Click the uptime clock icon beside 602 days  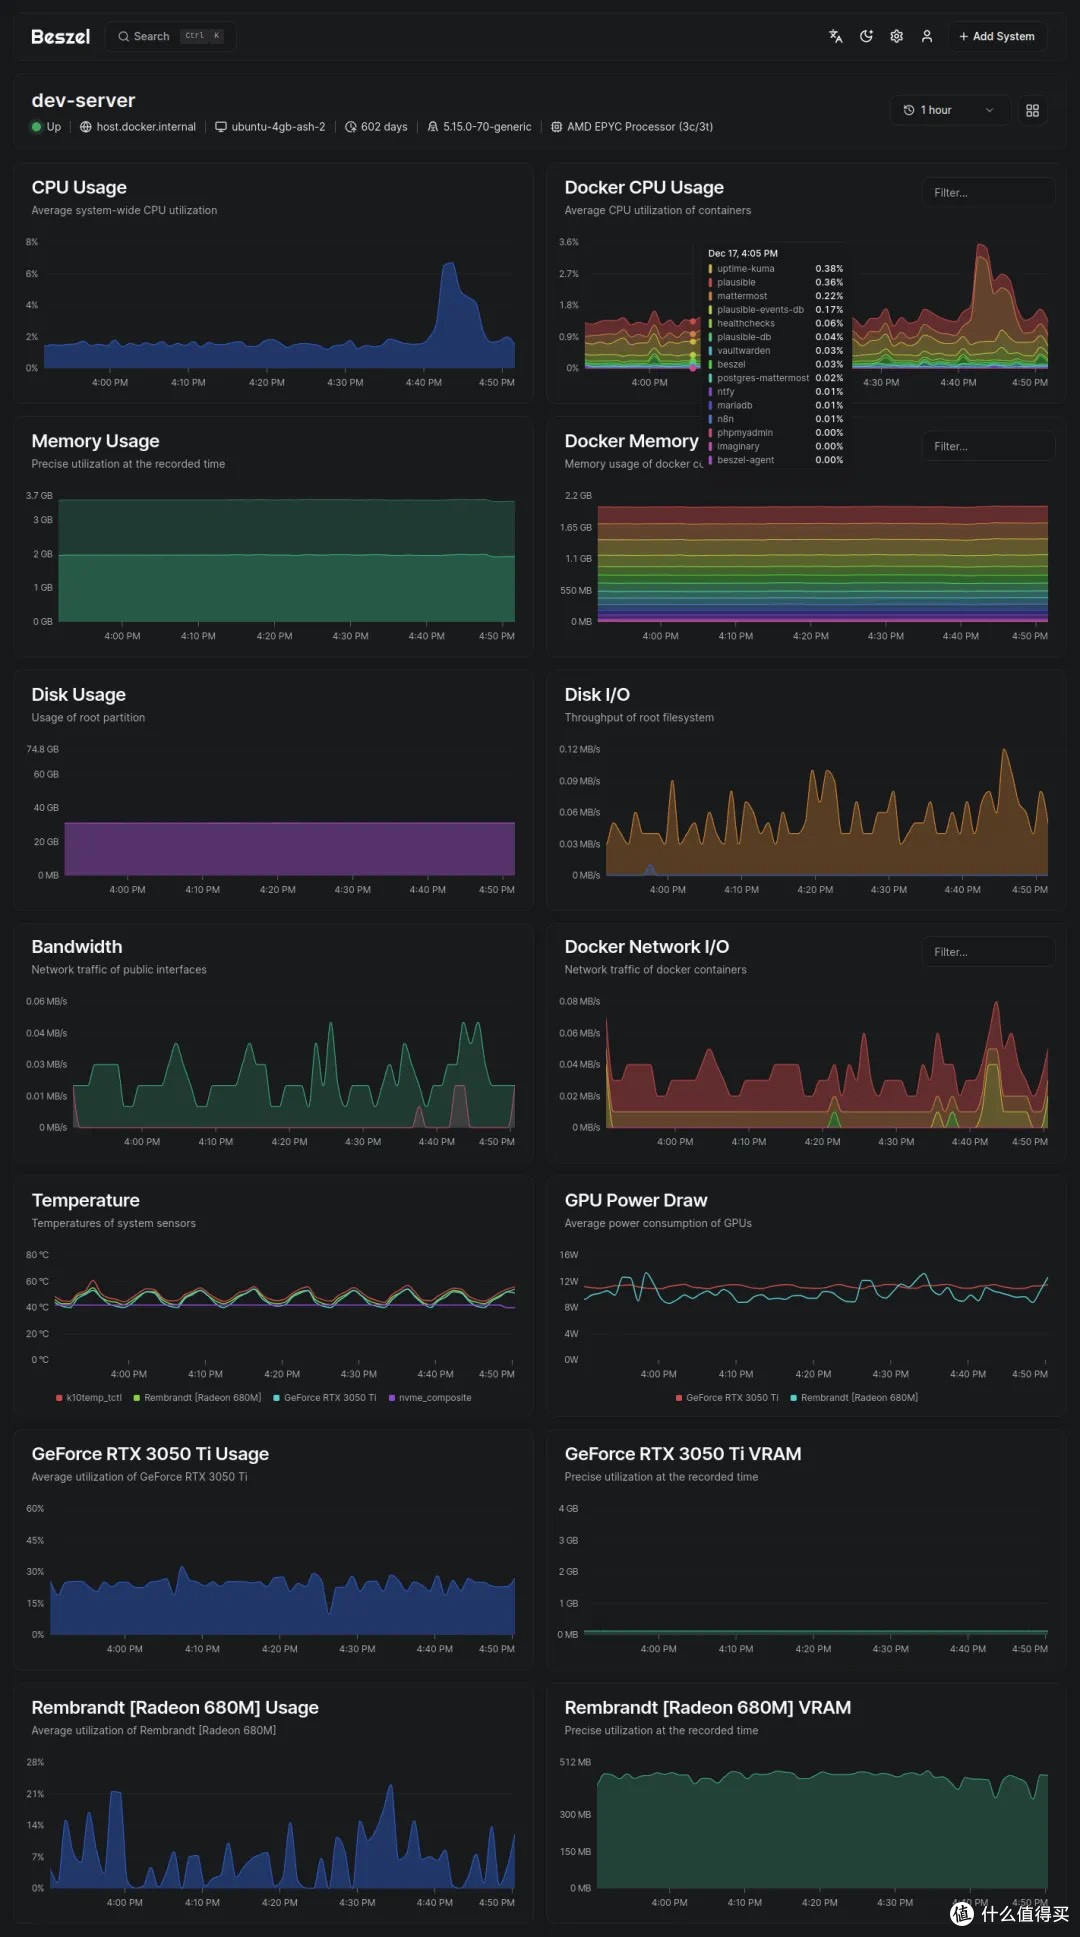[x=351, y=127]
